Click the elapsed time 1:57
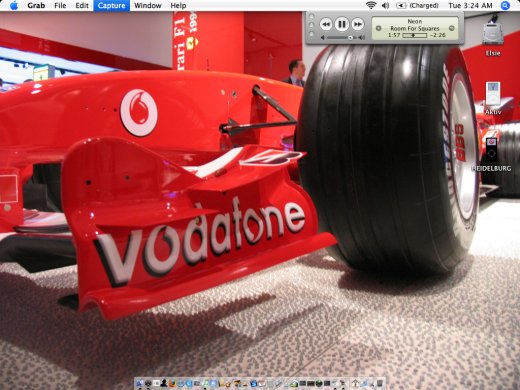Image resolution: width=520 pixels, height=390 pixels. (x=394, y=35)
